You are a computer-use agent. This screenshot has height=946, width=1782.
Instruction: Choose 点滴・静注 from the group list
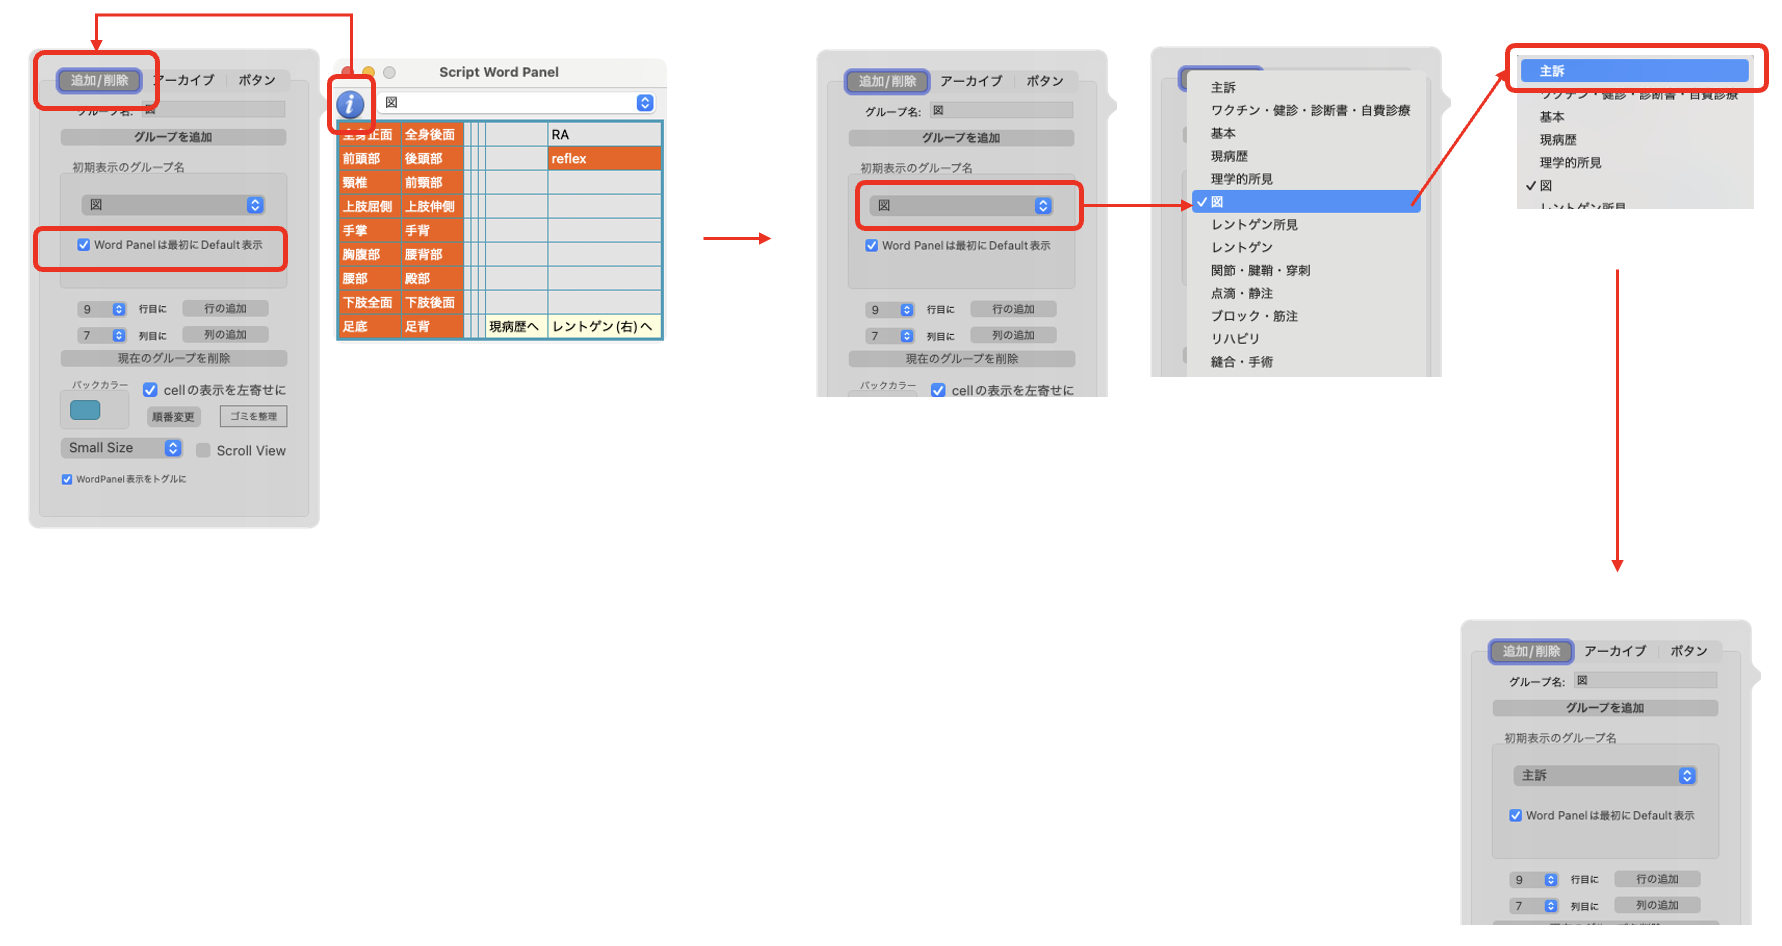[x=1241, y=294]
